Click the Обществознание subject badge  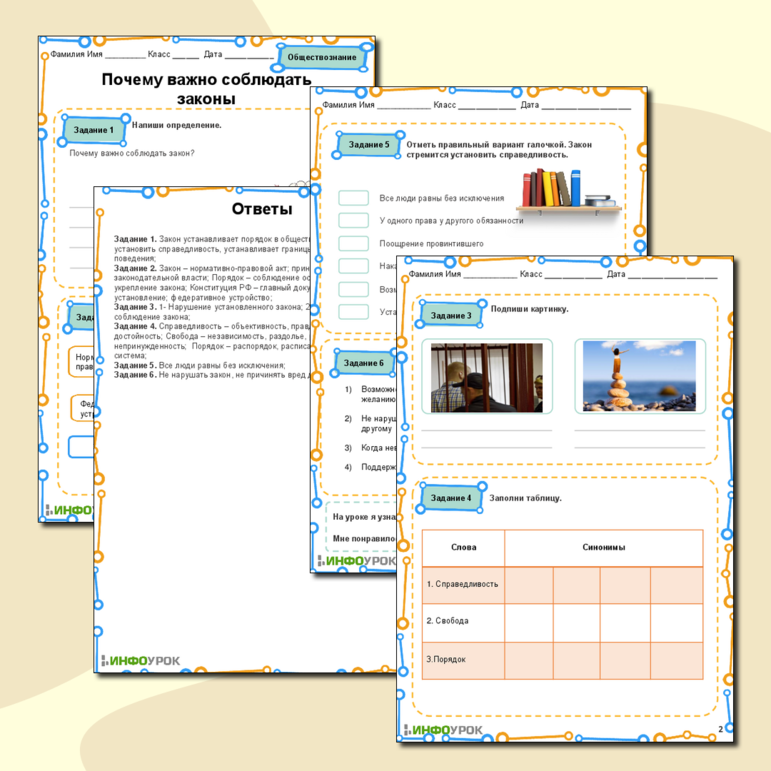(x=321, y=57)
